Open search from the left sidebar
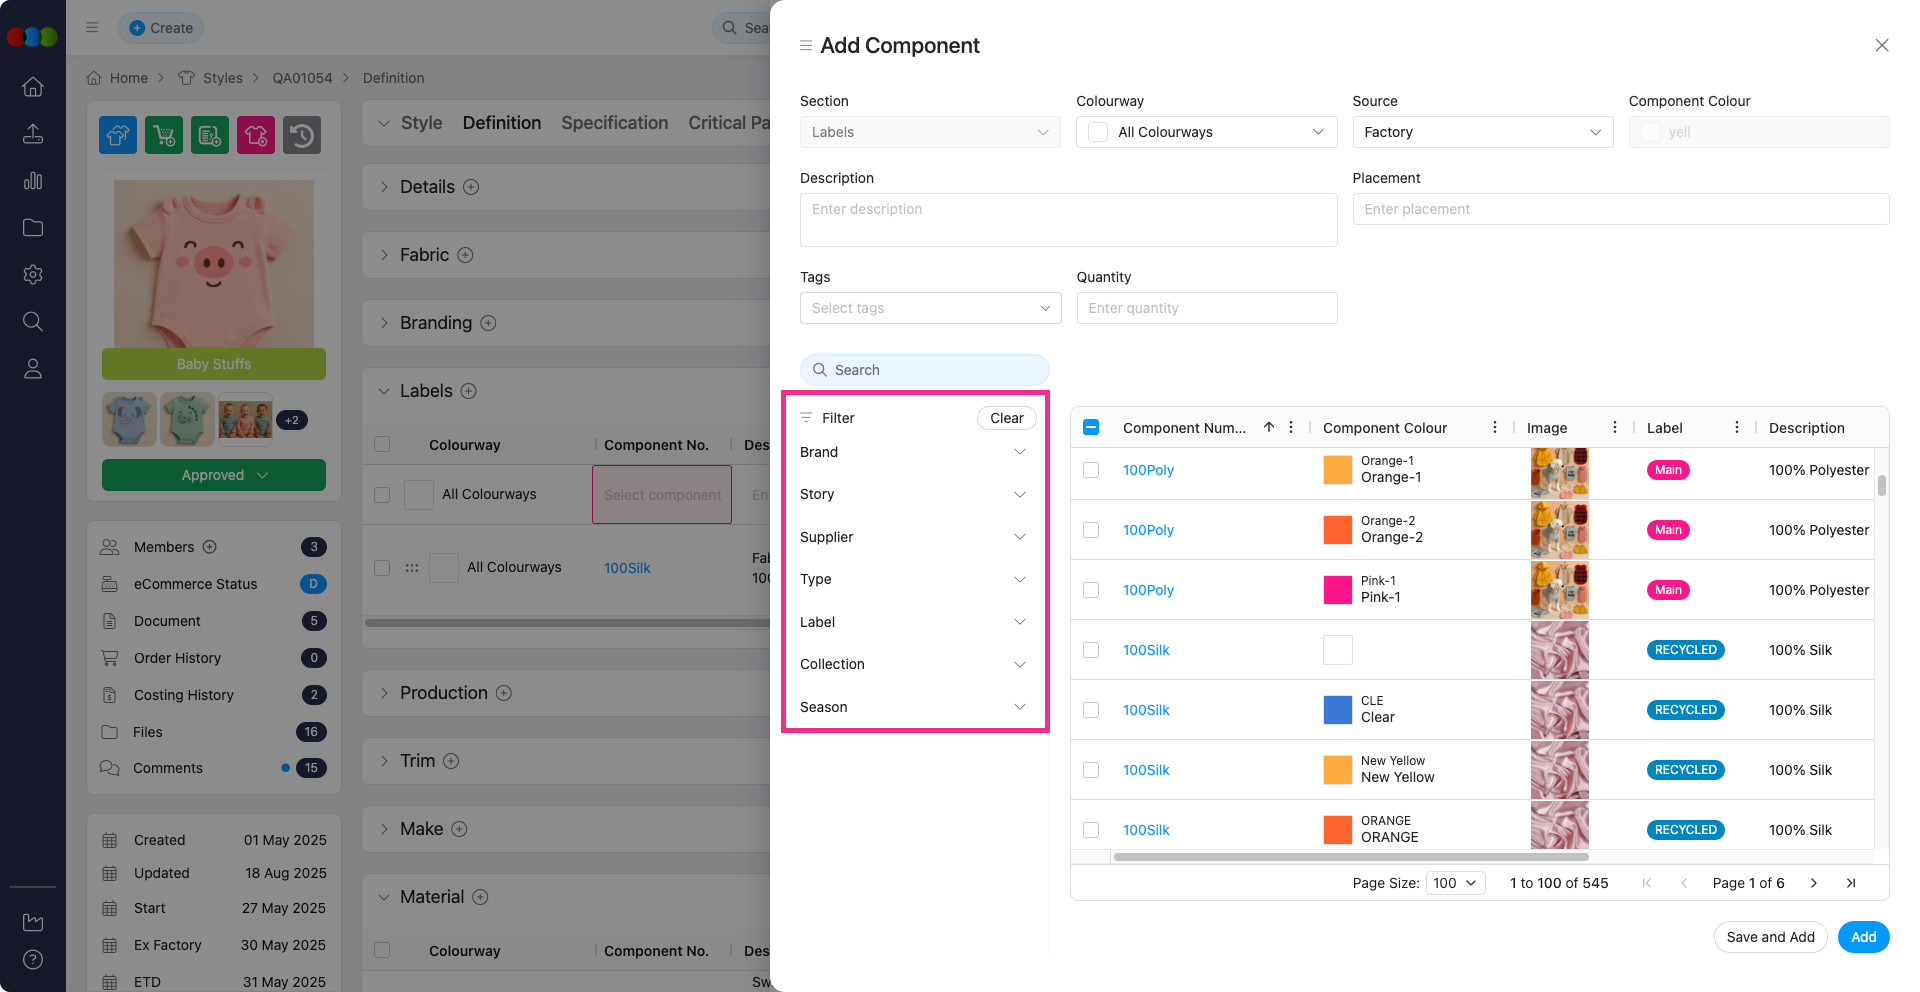Viewport: 1920px width, 992px height. pos(33,321)
